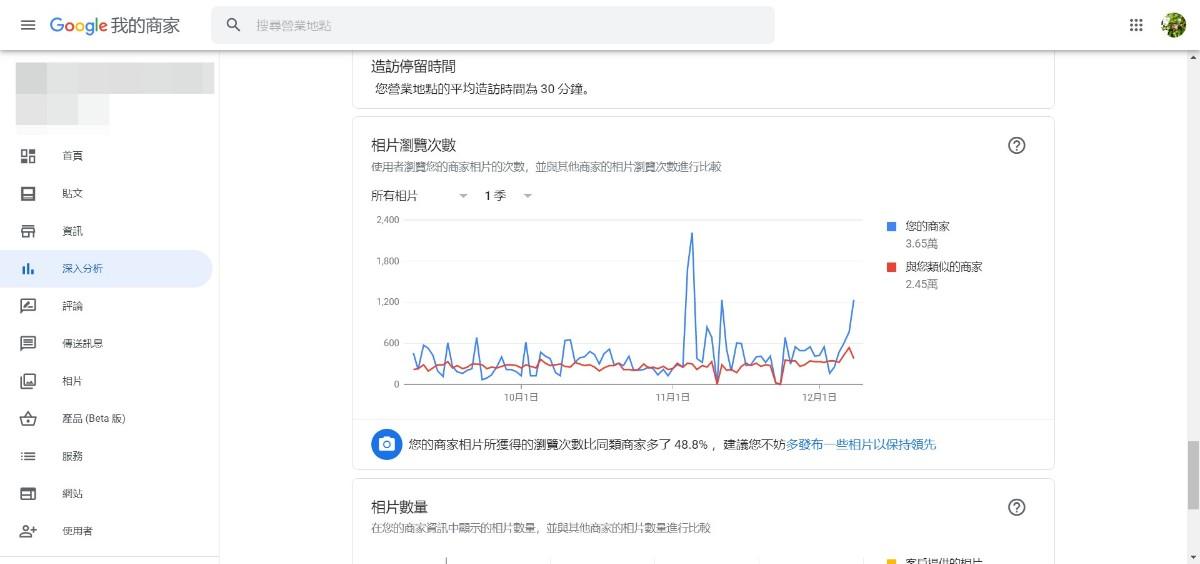
Task: Click the 搜尋營業地點 search field
Action: coord(500,25)
